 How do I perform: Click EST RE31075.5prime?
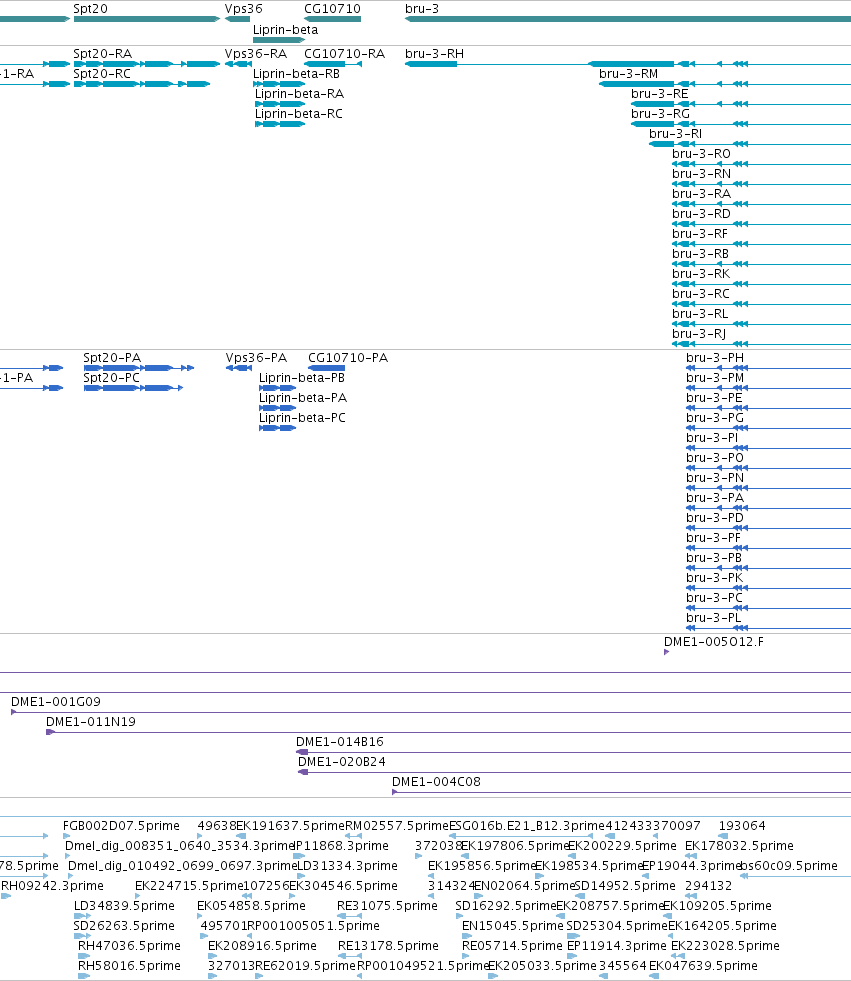pyautogui.click(x=387, y=905)
